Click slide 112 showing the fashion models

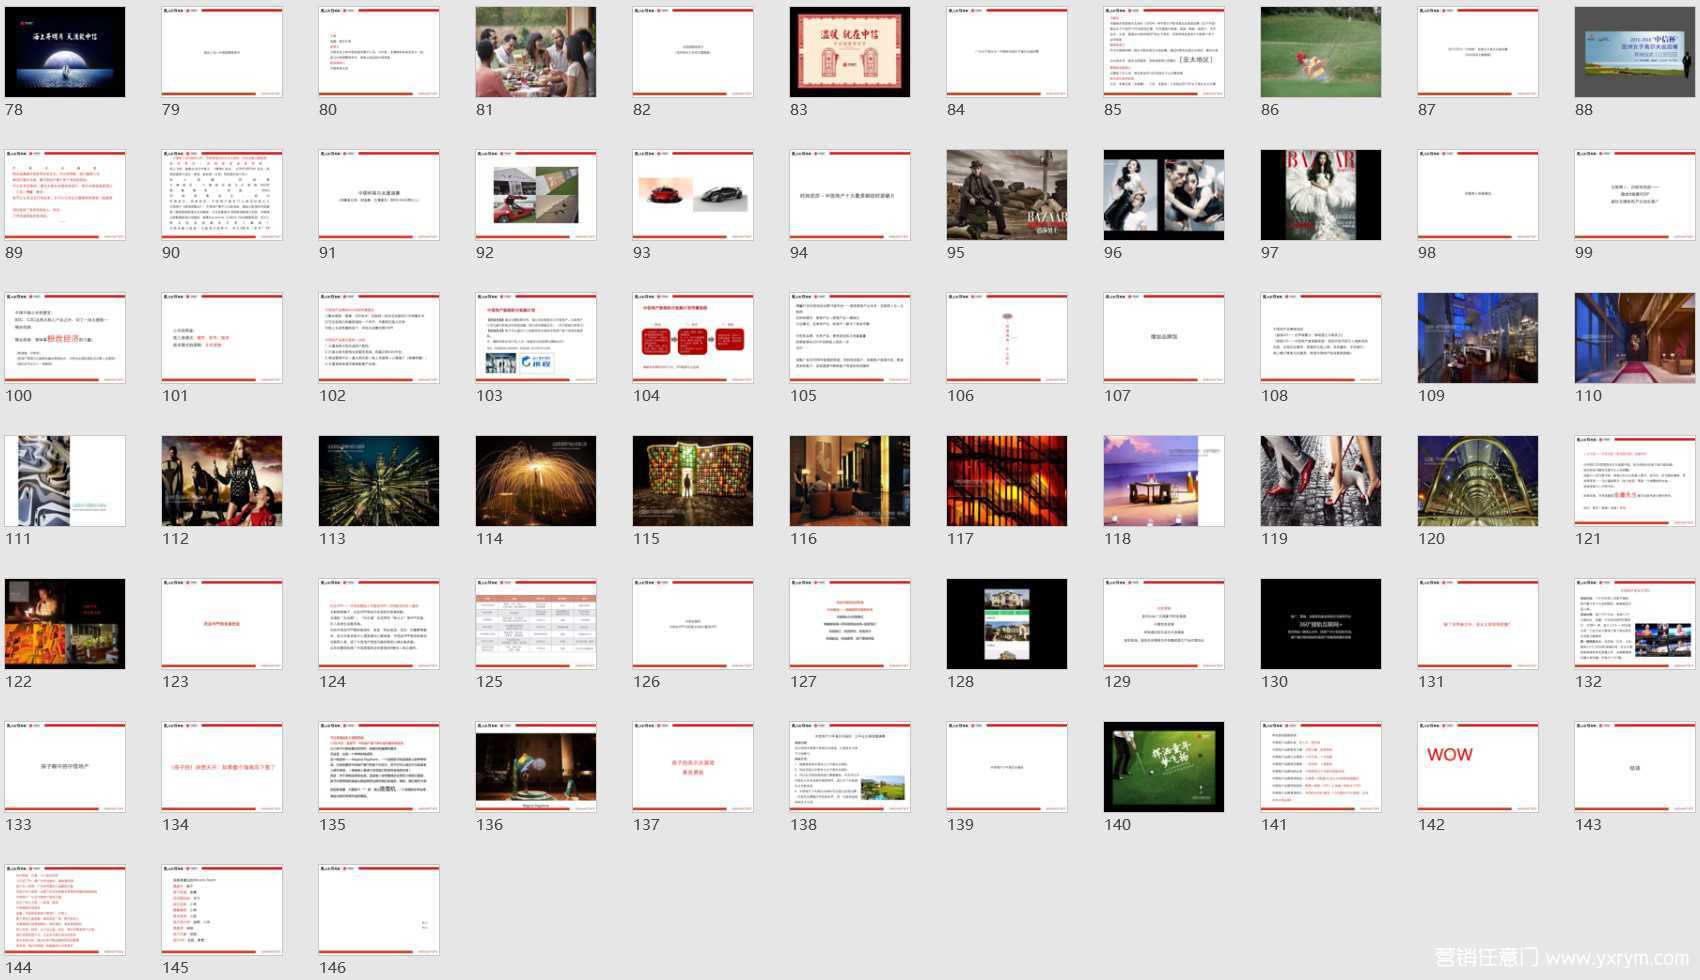(222, 481)
